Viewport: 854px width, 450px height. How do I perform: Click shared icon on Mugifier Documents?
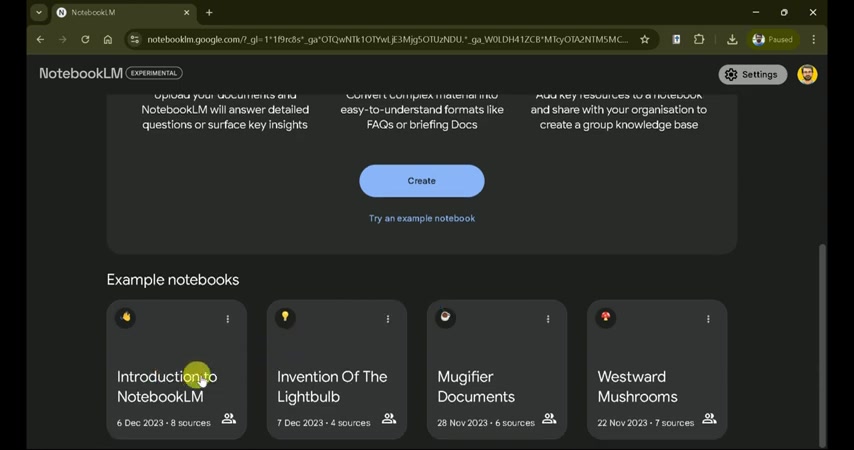[x=549, y=419]
